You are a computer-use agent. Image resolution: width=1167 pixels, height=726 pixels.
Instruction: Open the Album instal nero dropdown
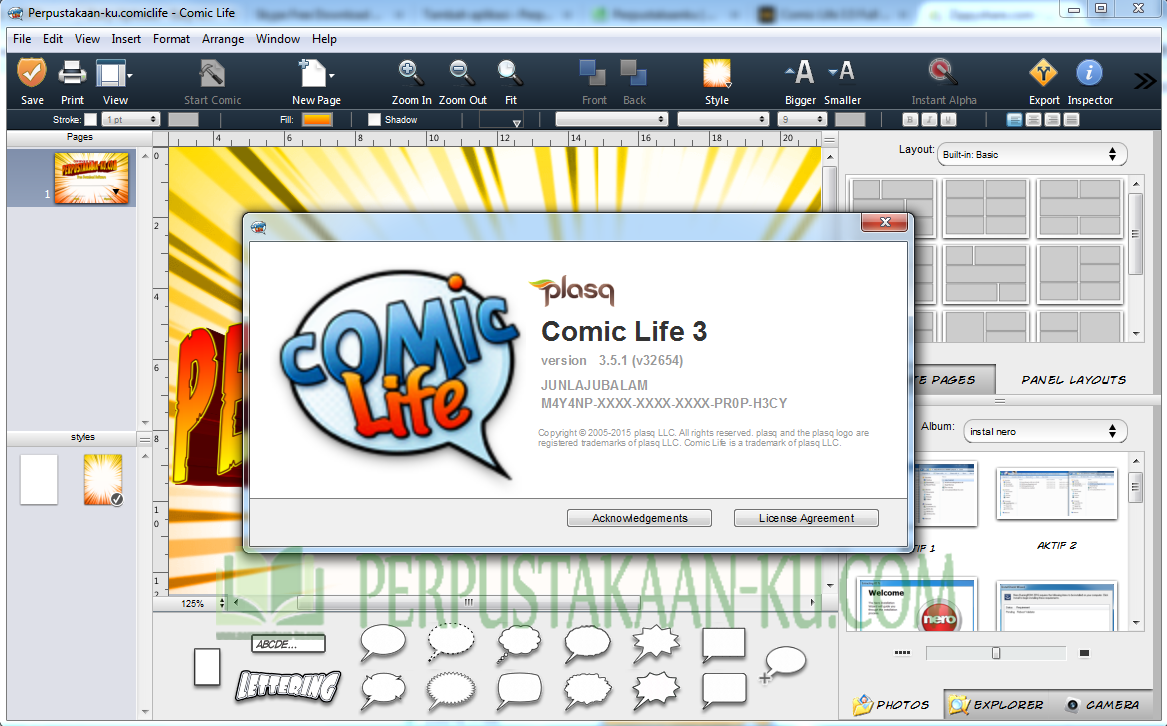(1045, 431)
